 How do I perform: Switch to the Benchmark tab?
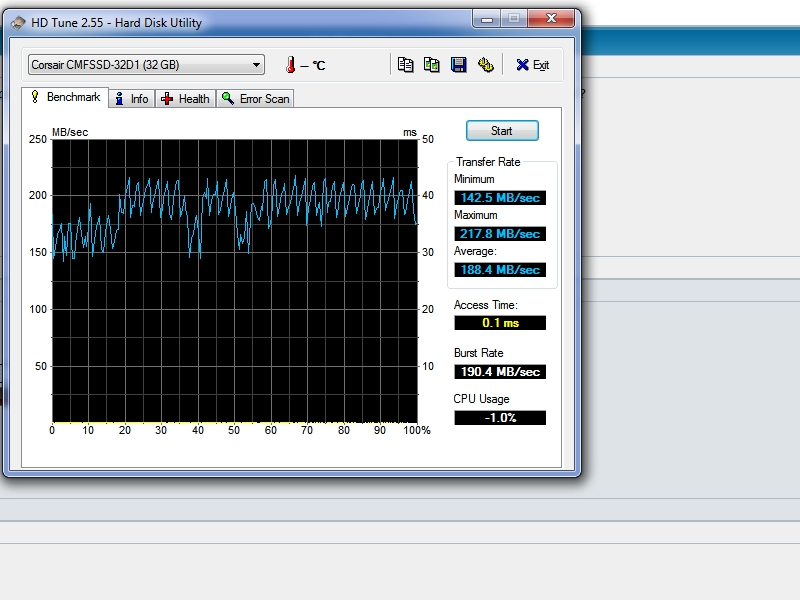coord(65,98)
